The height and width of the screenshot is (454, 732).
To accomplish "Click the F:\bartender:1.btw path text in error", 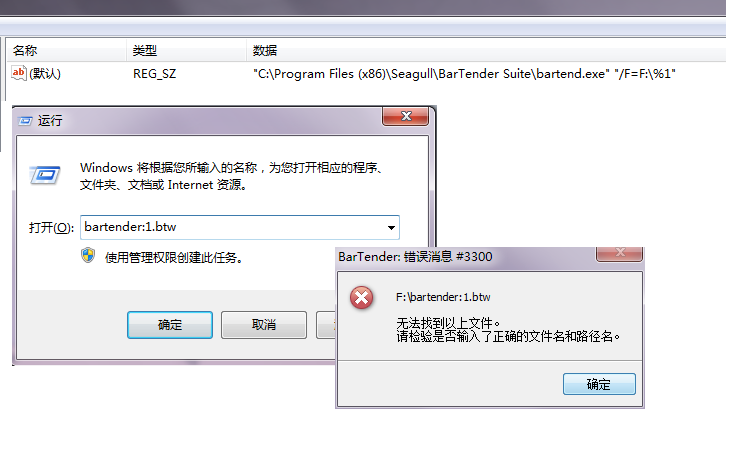I will point(443,297).
